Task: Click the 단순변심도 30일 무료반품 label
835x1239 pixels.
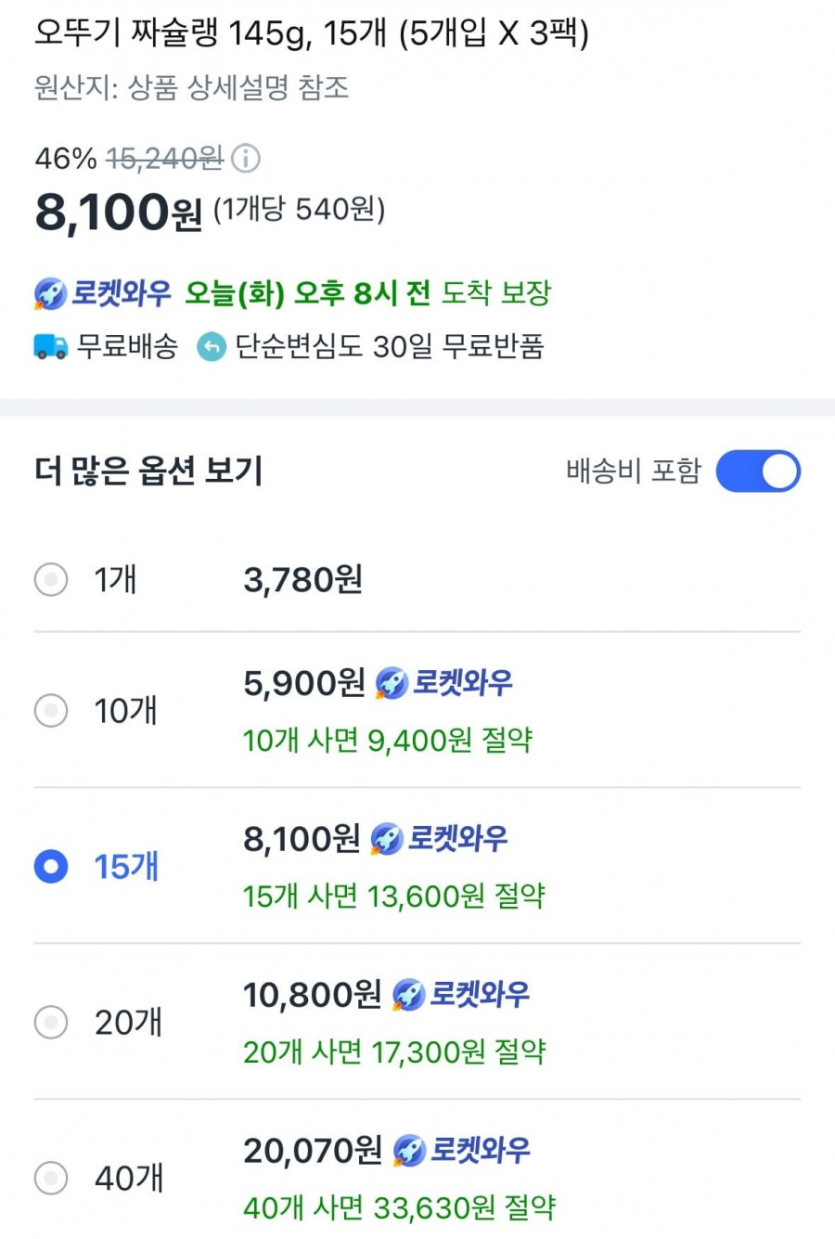Action: (389, 347)
